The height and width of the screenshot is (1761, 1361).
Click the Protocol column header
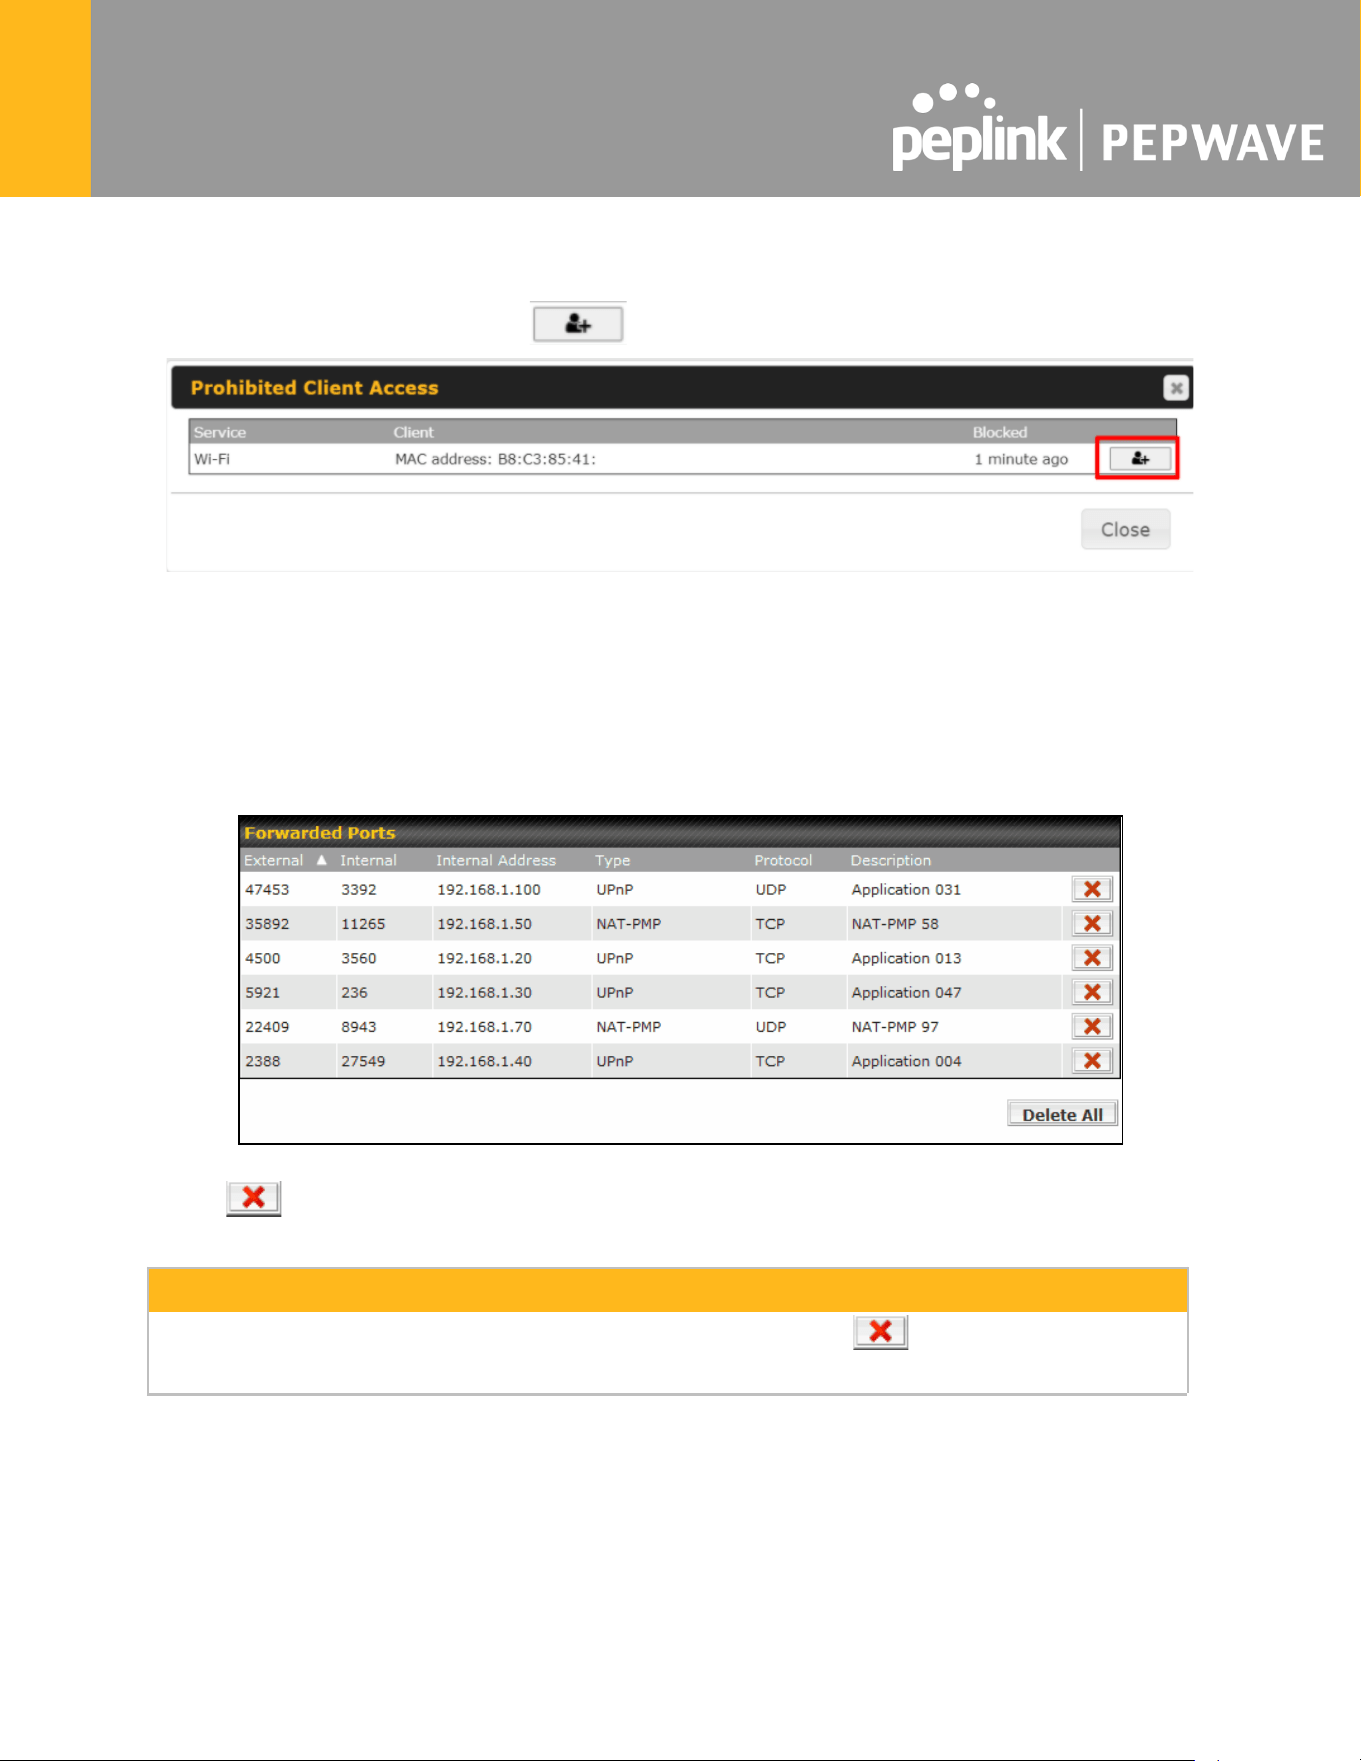[x=783, y=860]
